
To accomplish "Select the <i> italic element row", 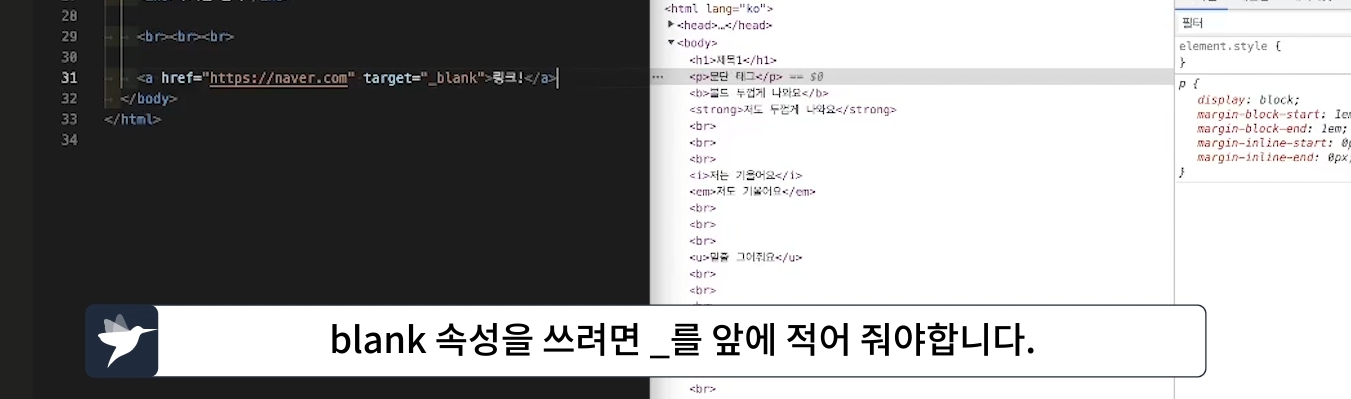I will [x=745, y=175].
